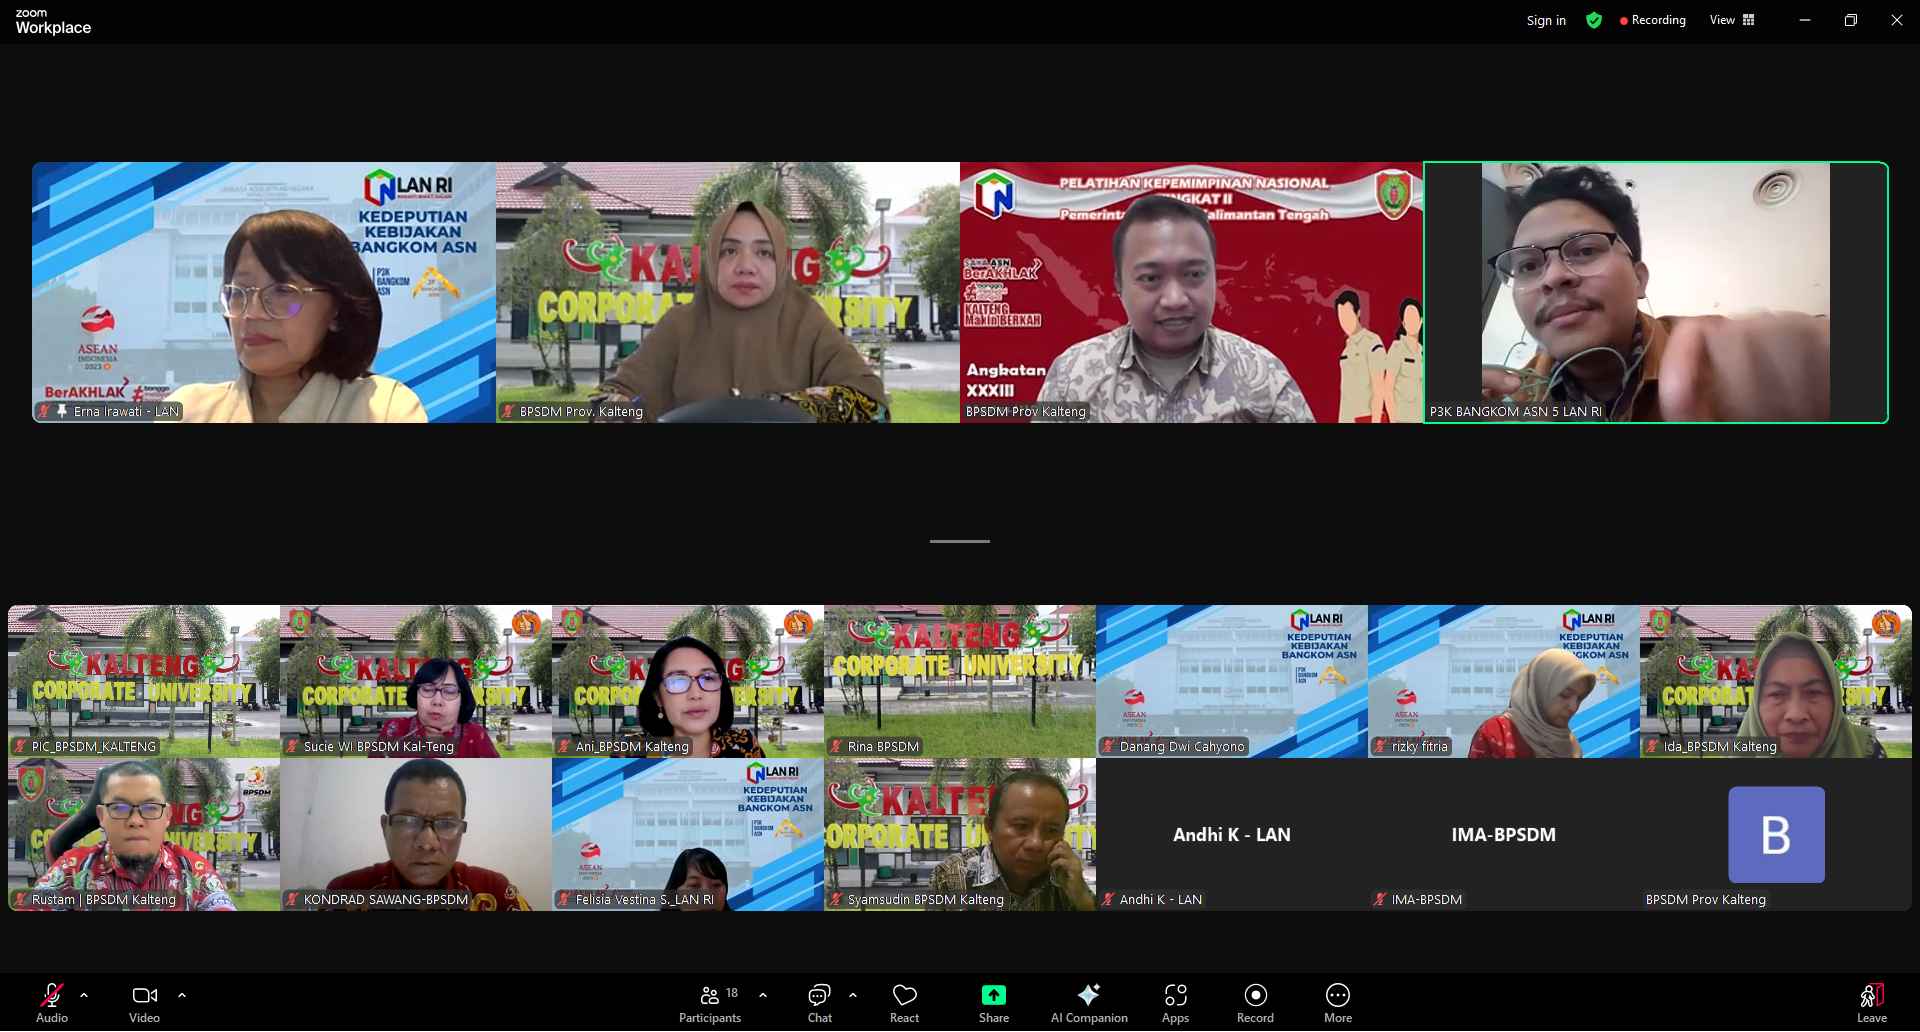Expand the arrow next to Chat
The height and width of the screenshot is (1032, 1920).
pos(852,995)
